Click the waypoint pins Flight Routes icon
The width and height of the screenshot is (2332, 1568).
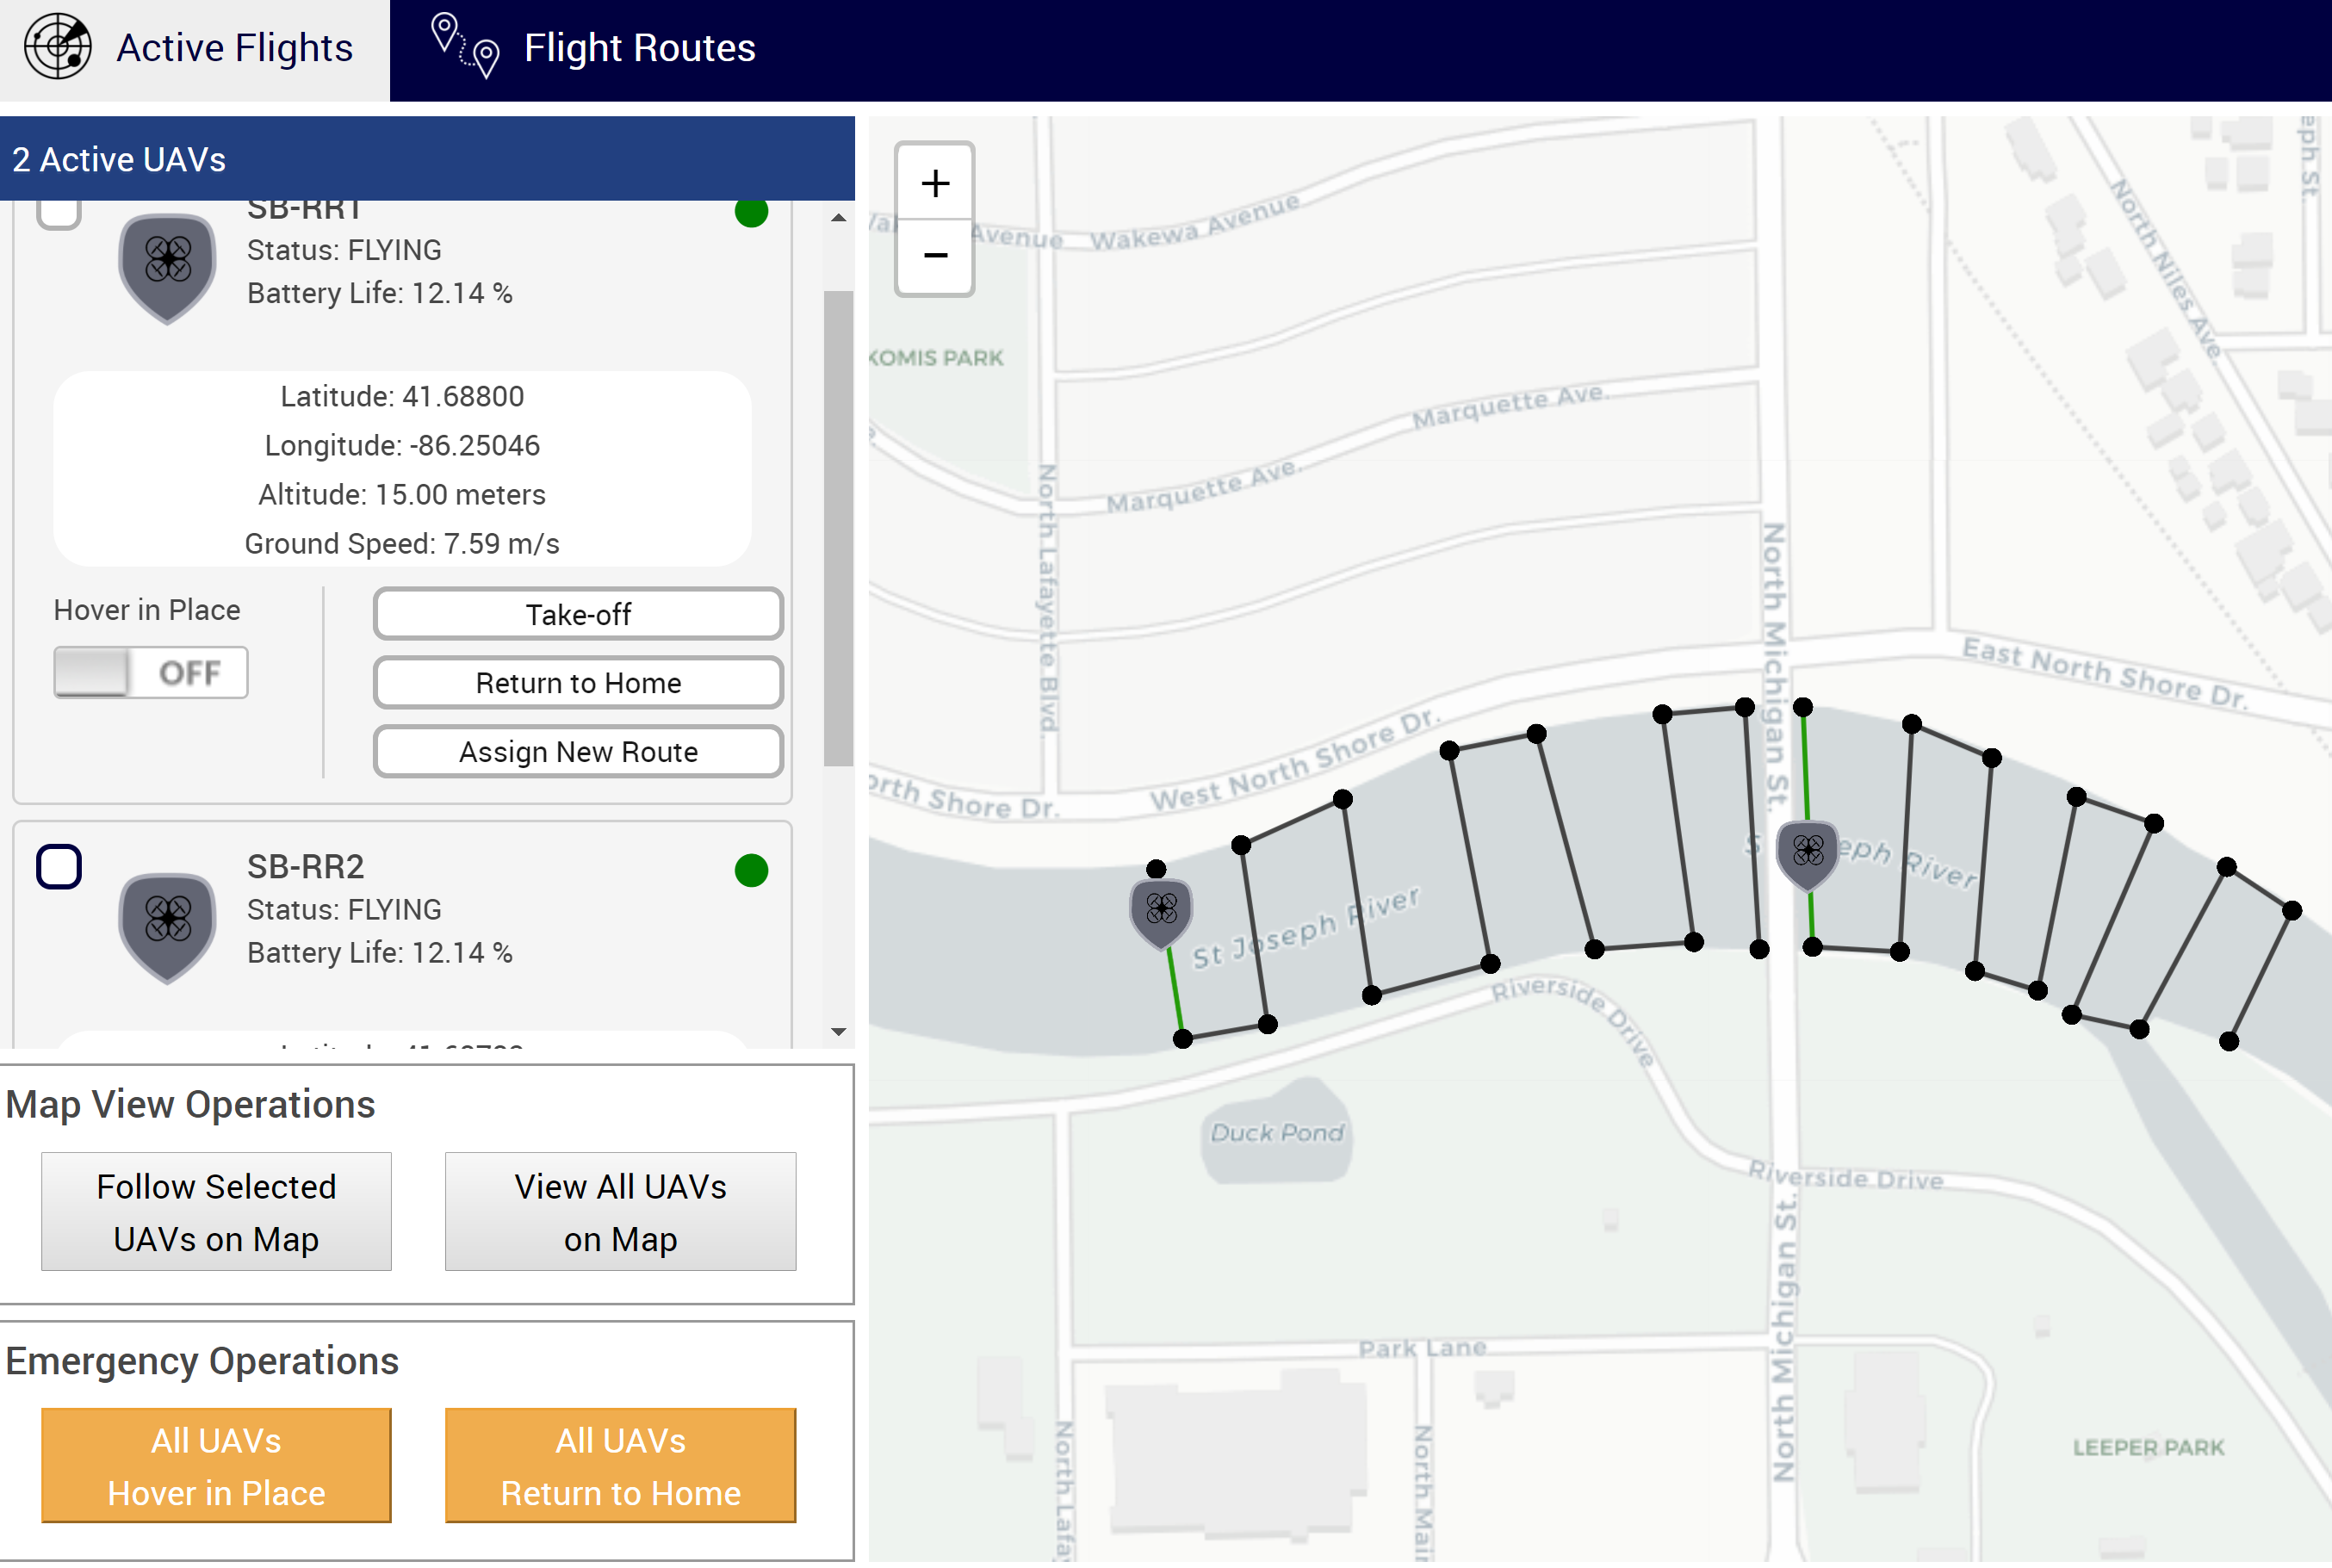pyautogui.click(x=465, y=47)
